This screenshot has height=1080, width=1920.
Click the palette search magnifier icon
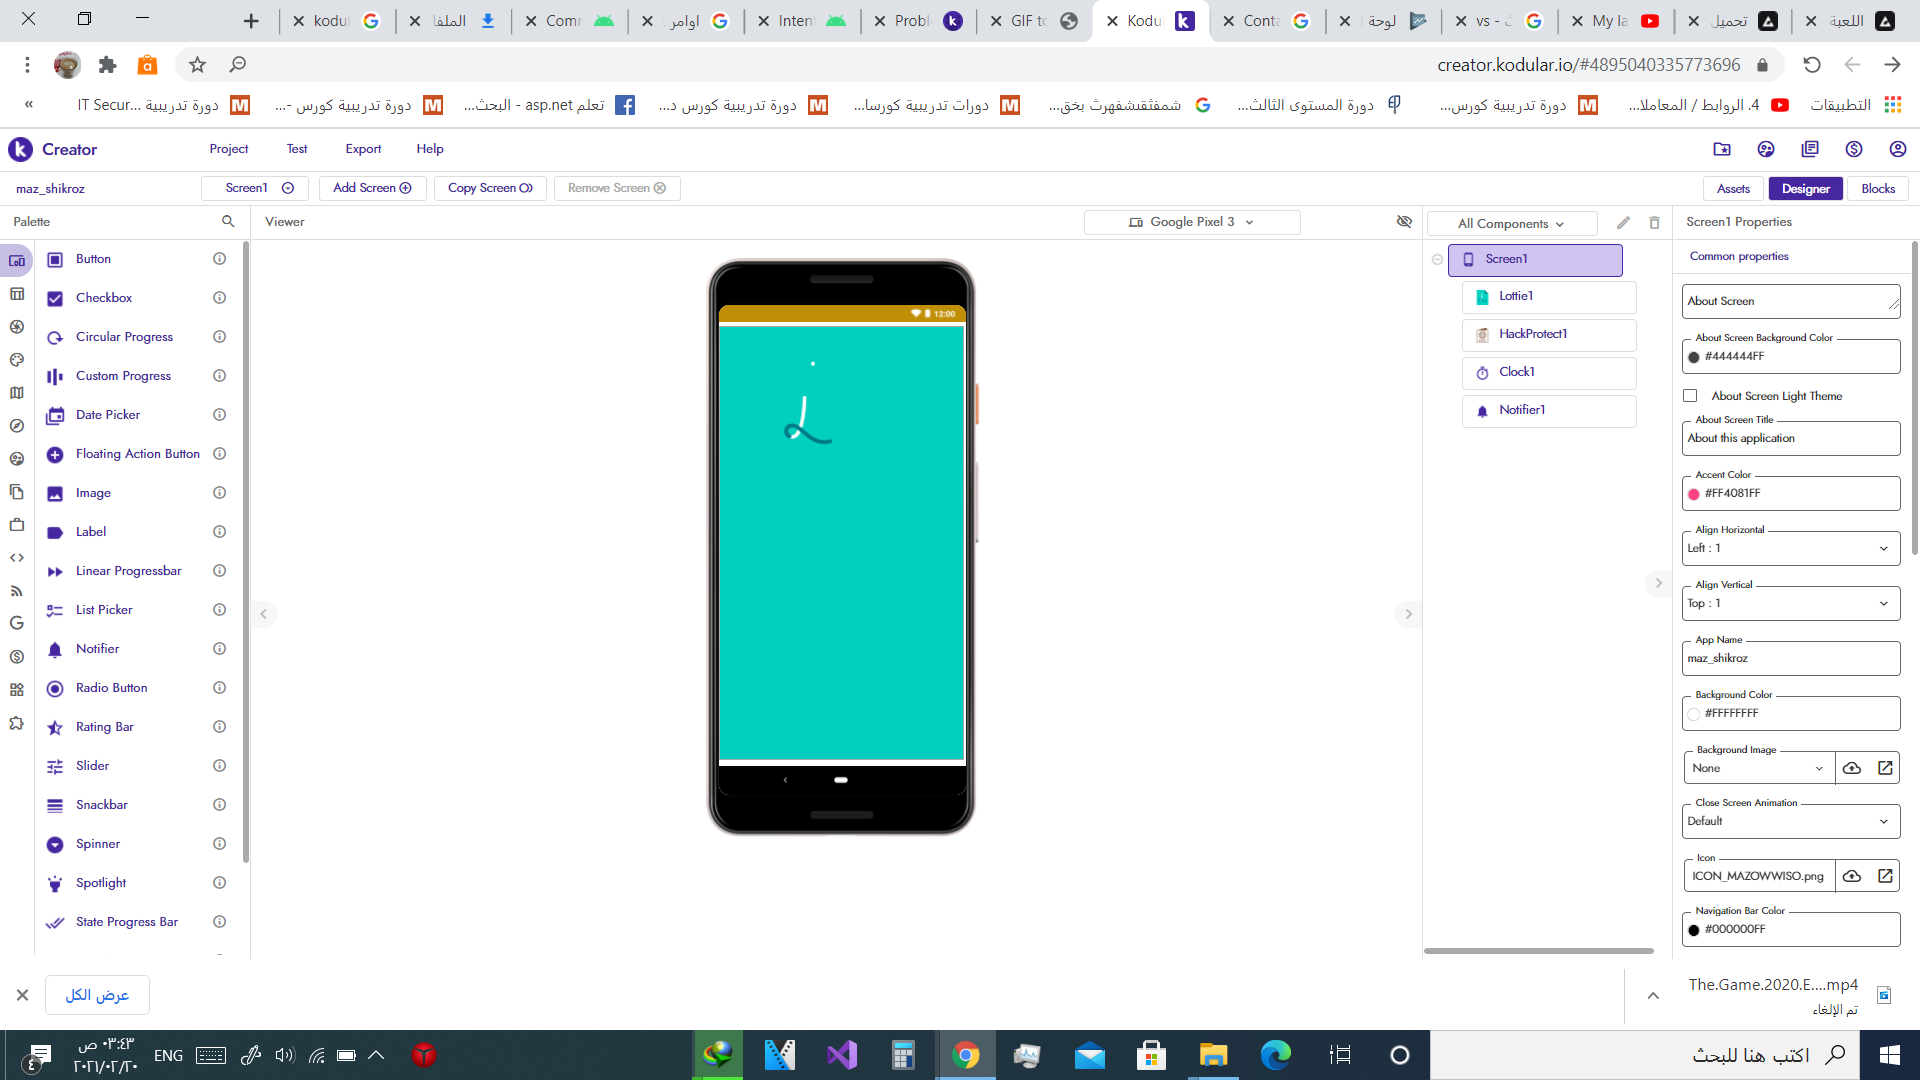tap(228, 222)
